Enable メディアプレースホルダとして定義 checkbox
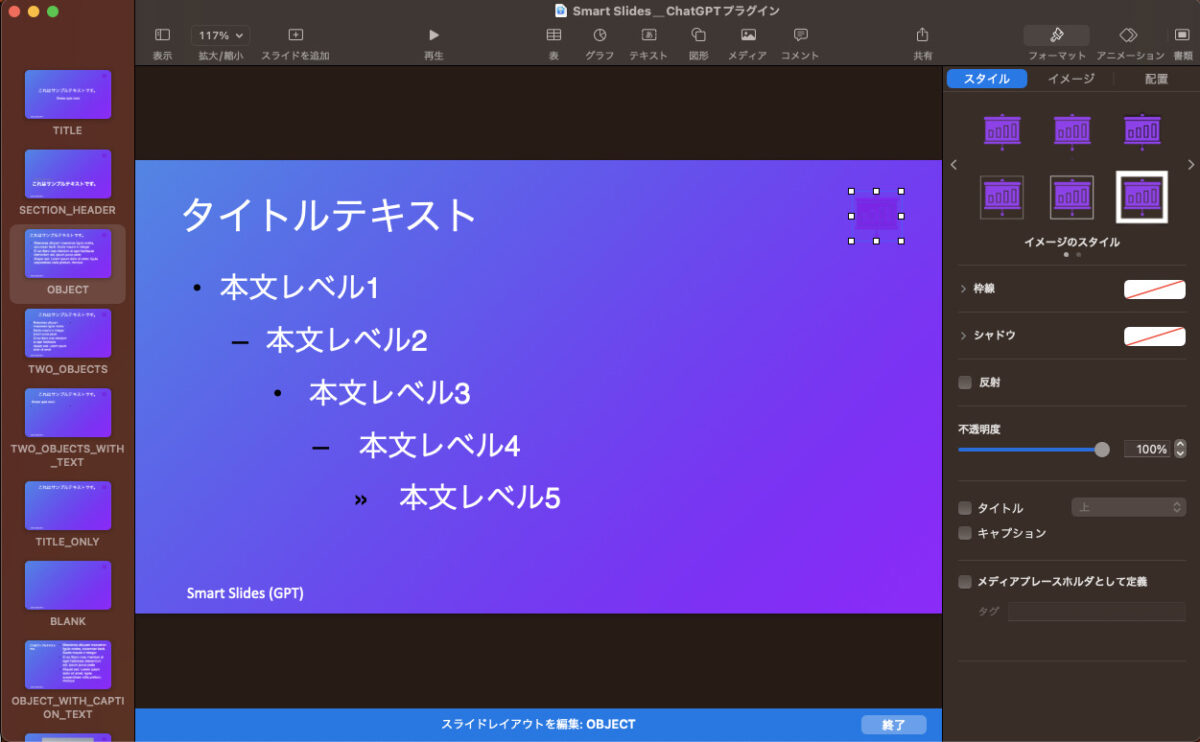This screenshot has height=742, width=1200. 963,581
